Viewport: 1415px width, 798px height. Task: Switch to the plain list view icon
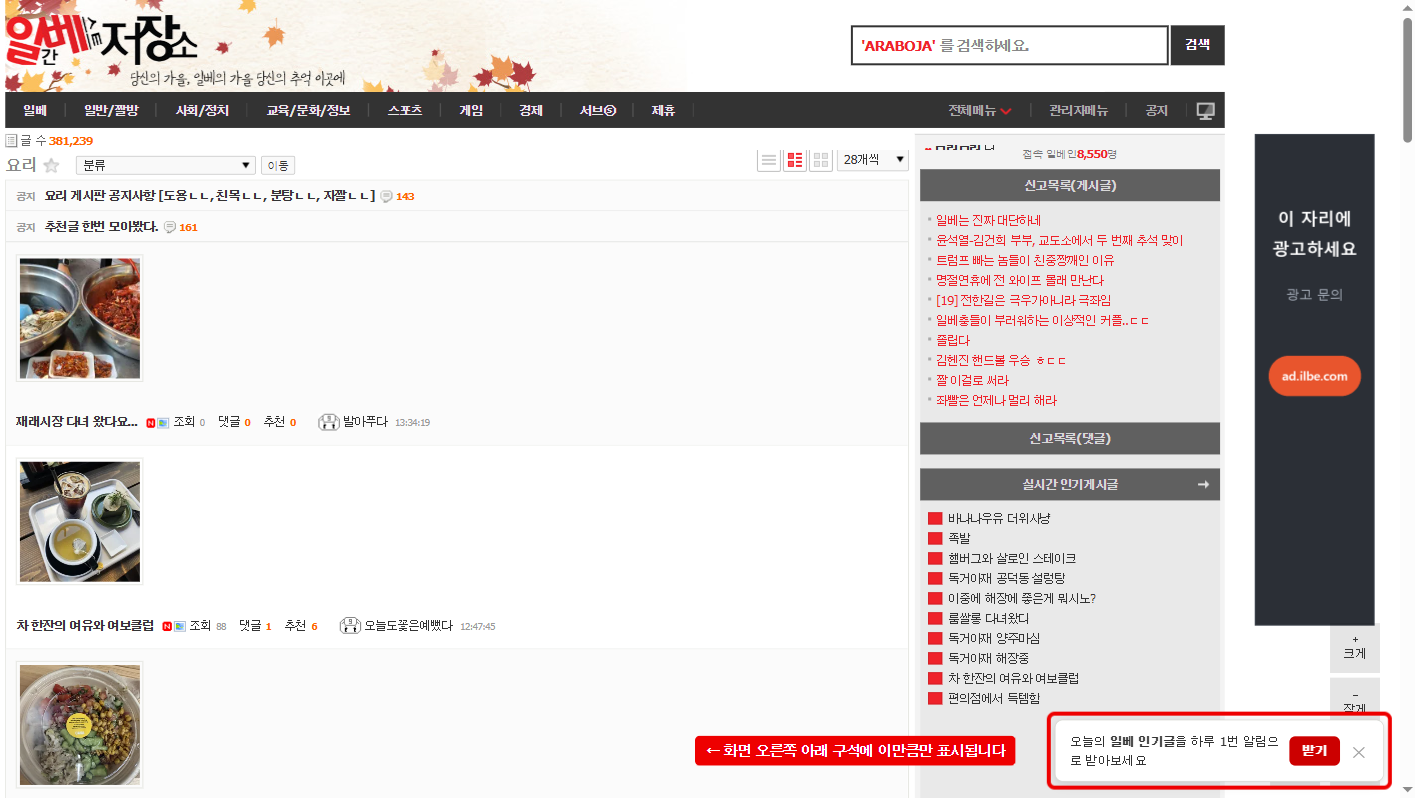coord(769,160)
